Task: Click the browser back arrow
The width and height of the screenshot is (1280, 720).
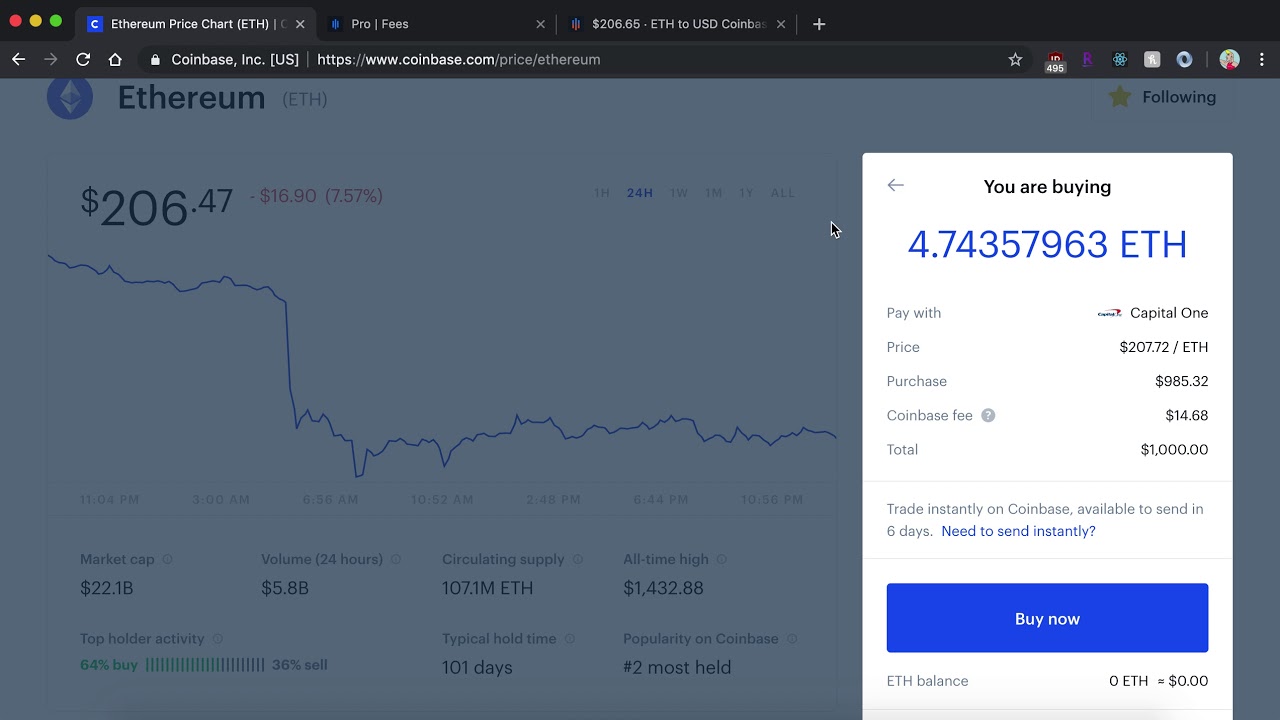Action: (18, 59)
